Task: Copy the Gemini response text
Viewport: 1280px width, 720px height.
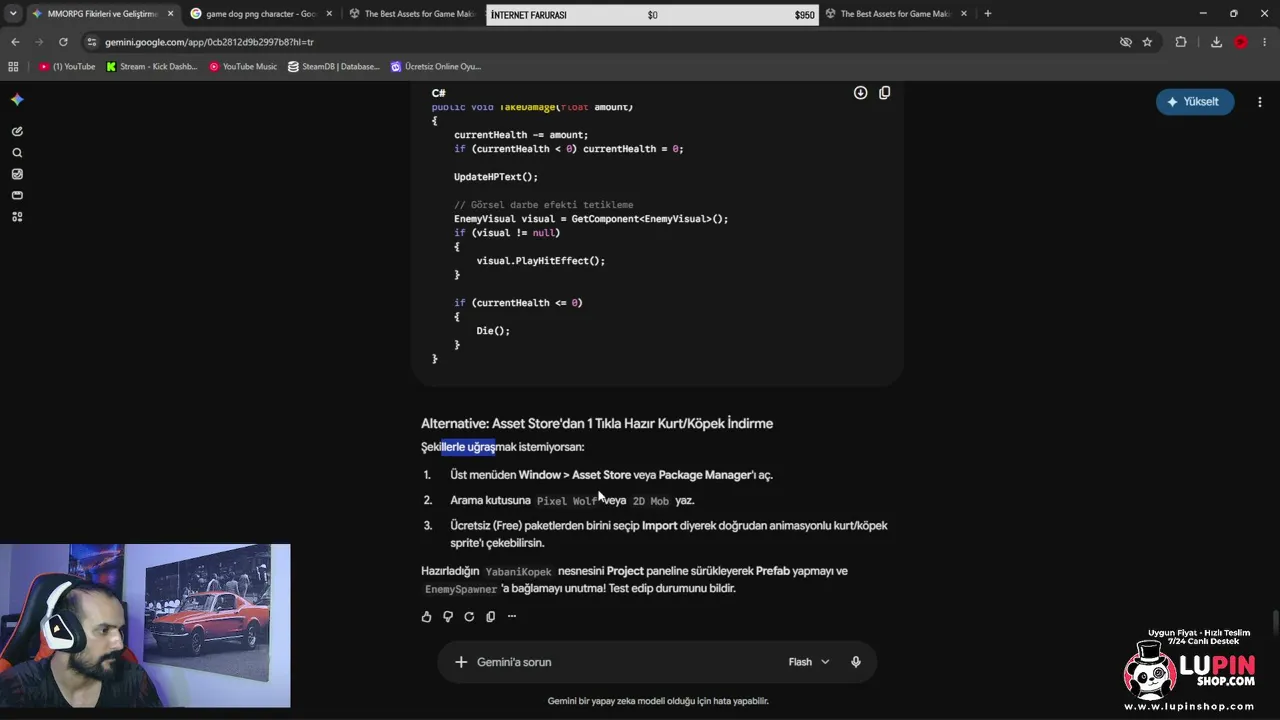Action: click(490, 616)
